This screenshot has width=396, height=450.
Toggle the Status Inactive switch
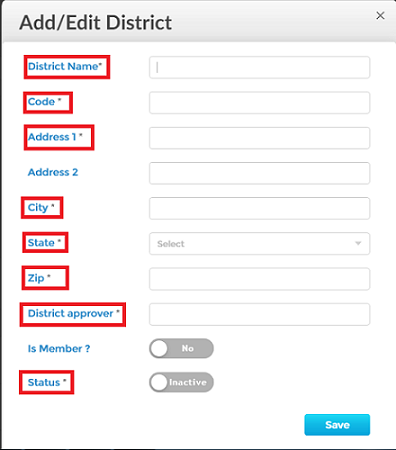(181, 382)
